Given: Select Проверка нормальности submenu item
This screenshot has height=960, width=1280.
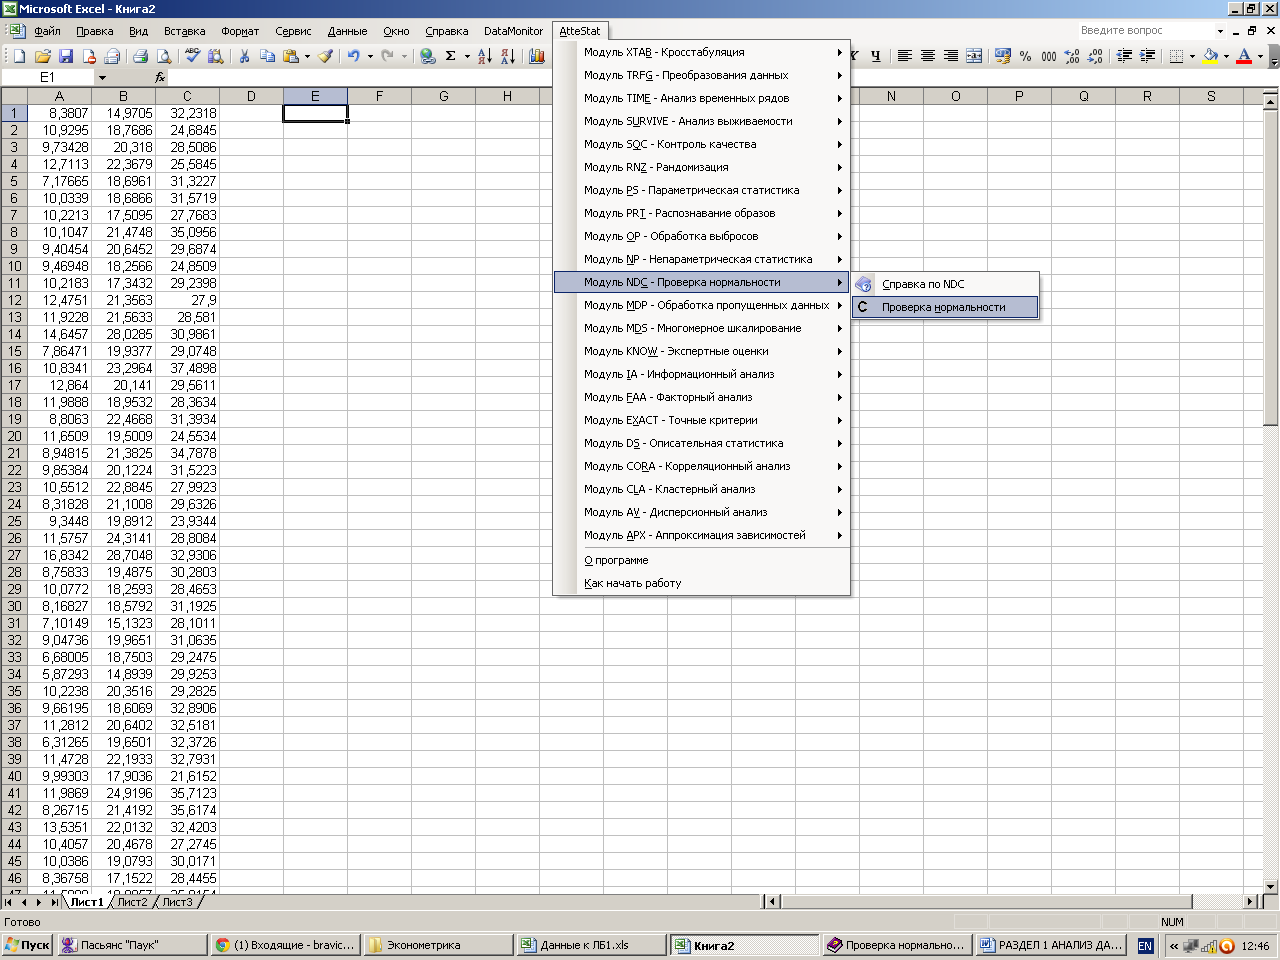Looking at the screenshot, I should pos(945,307).
